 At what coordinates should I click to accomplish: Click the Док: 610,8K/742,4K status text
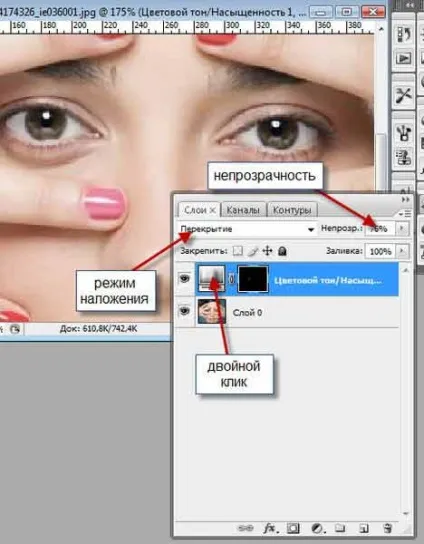(x=98, y=329)
